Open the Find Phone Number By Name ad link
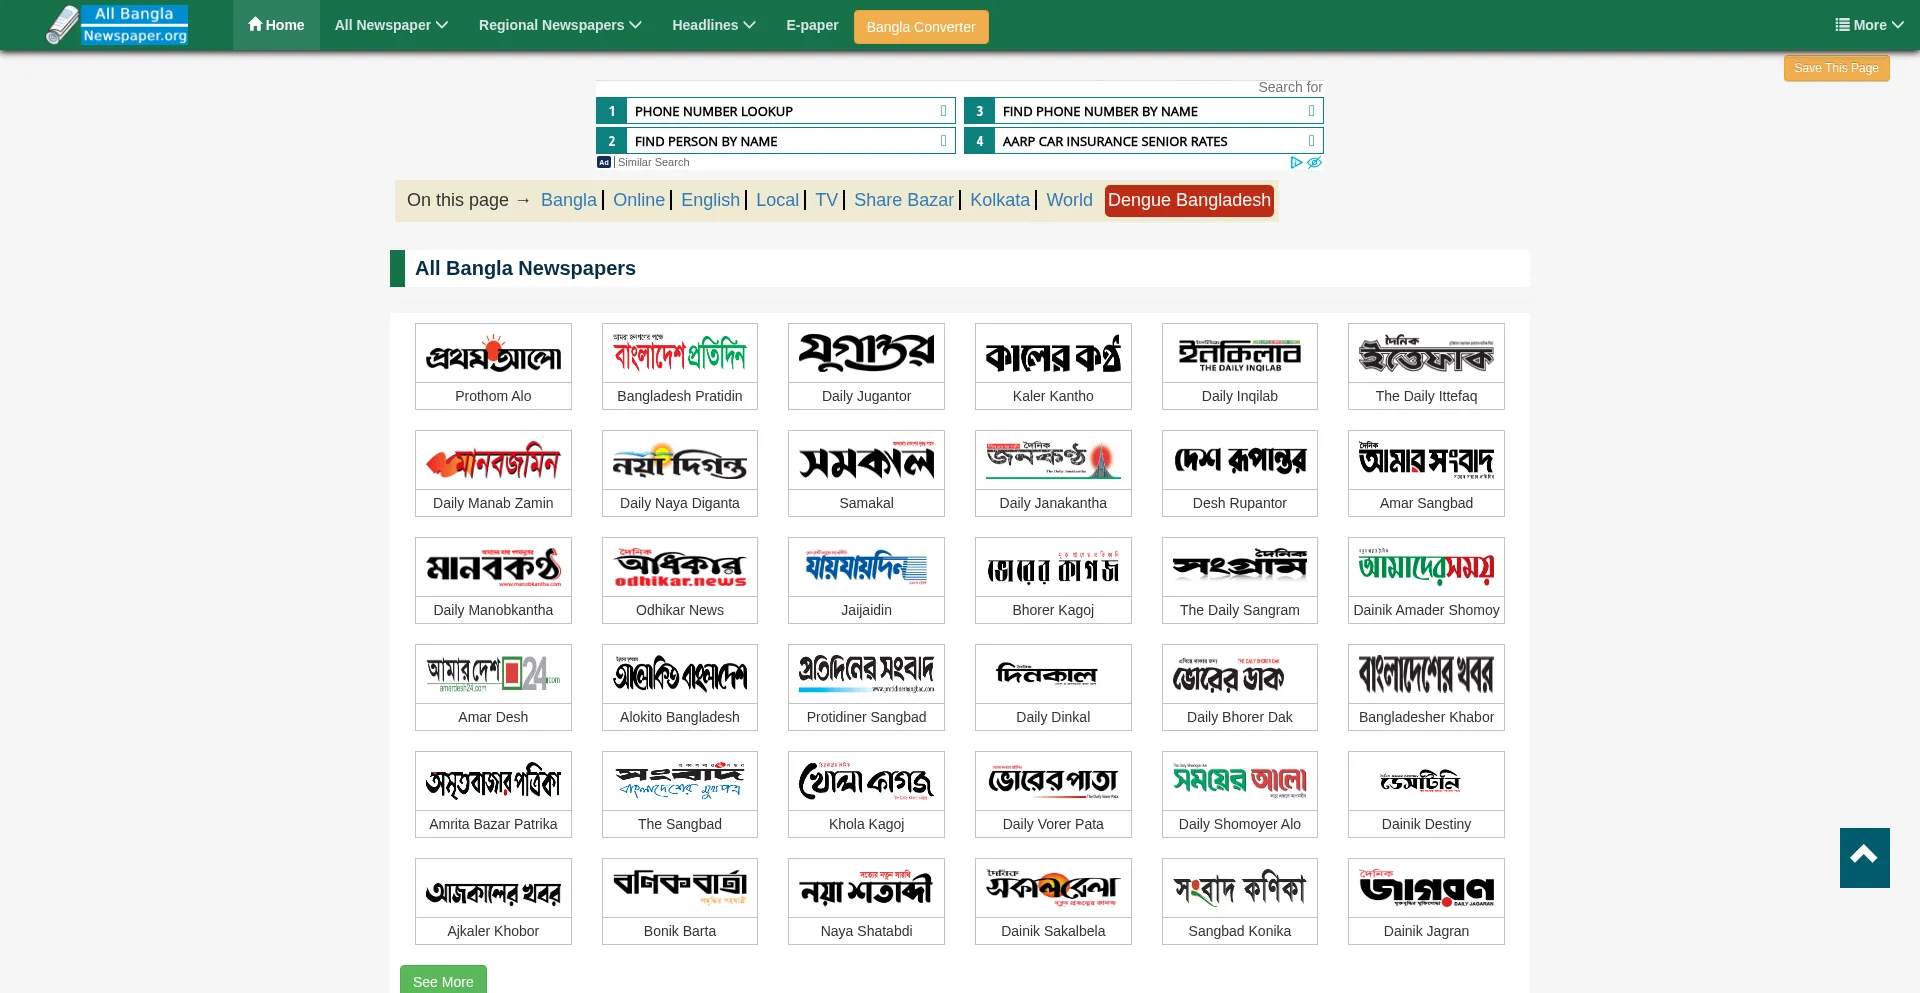 click(x=1144, y=111)
